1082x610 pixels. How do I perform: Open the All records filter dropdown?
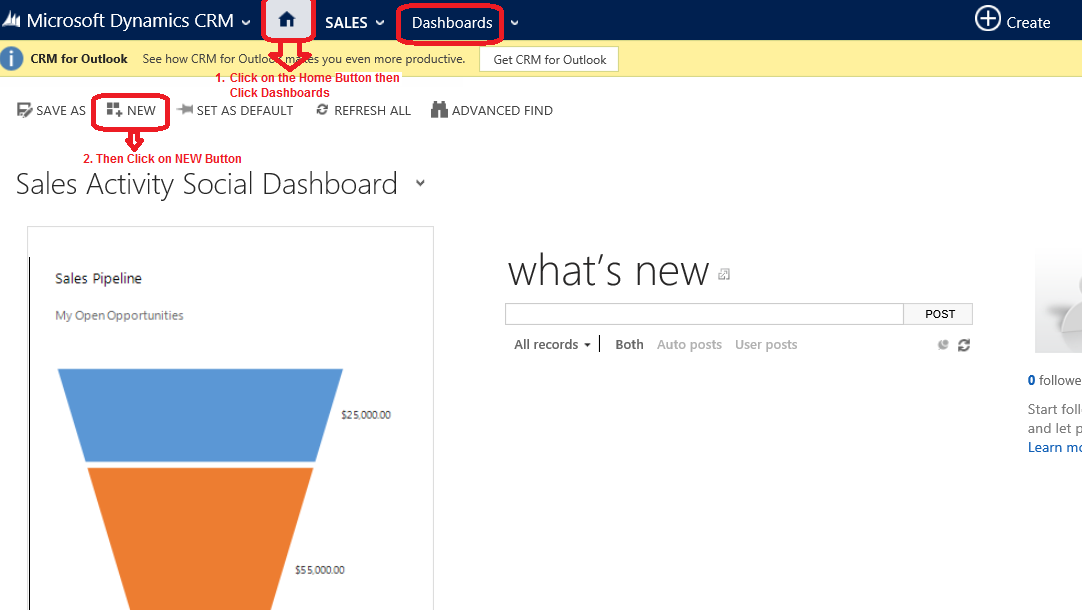pos(552,344)
